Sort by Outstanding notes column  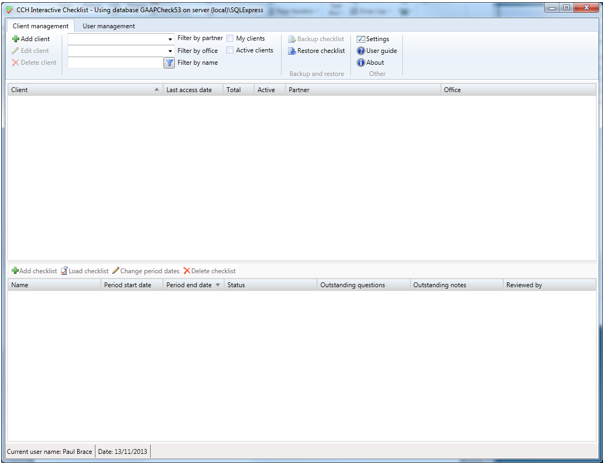click(457, 285)
